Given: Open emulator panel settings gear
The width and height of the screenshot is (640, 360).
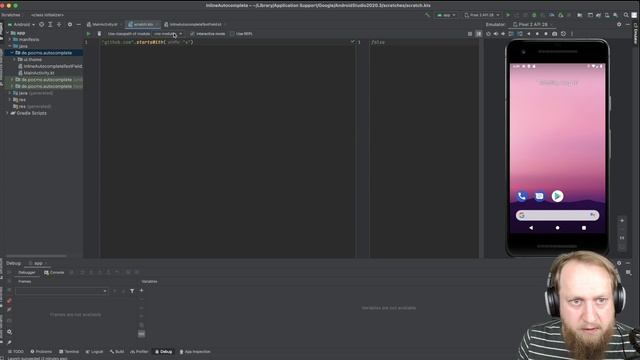Looking at the screenshot, I should 619,24.
